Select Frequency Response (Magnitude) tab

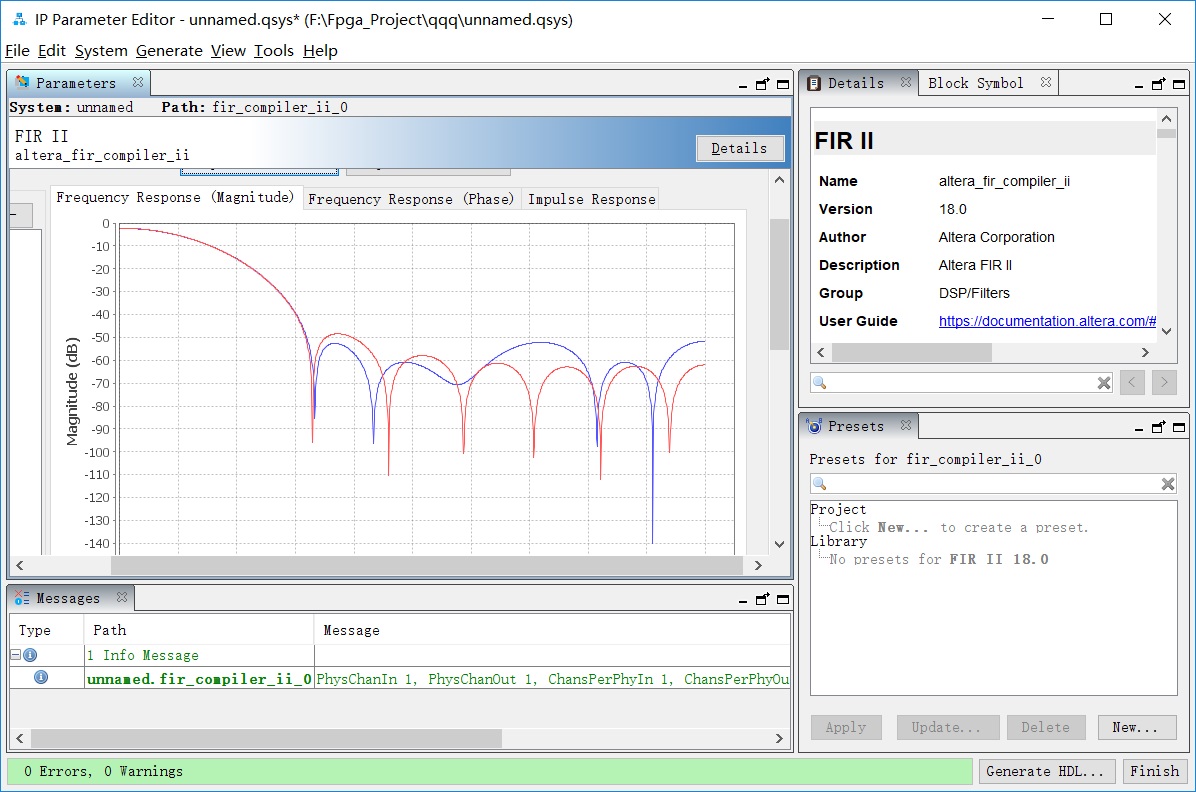point(175,197)
